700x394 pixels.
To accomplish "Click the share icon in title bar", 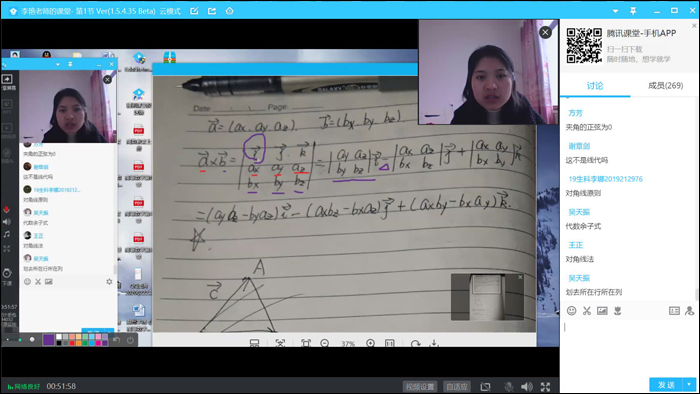I will click(x=212, y=11).
